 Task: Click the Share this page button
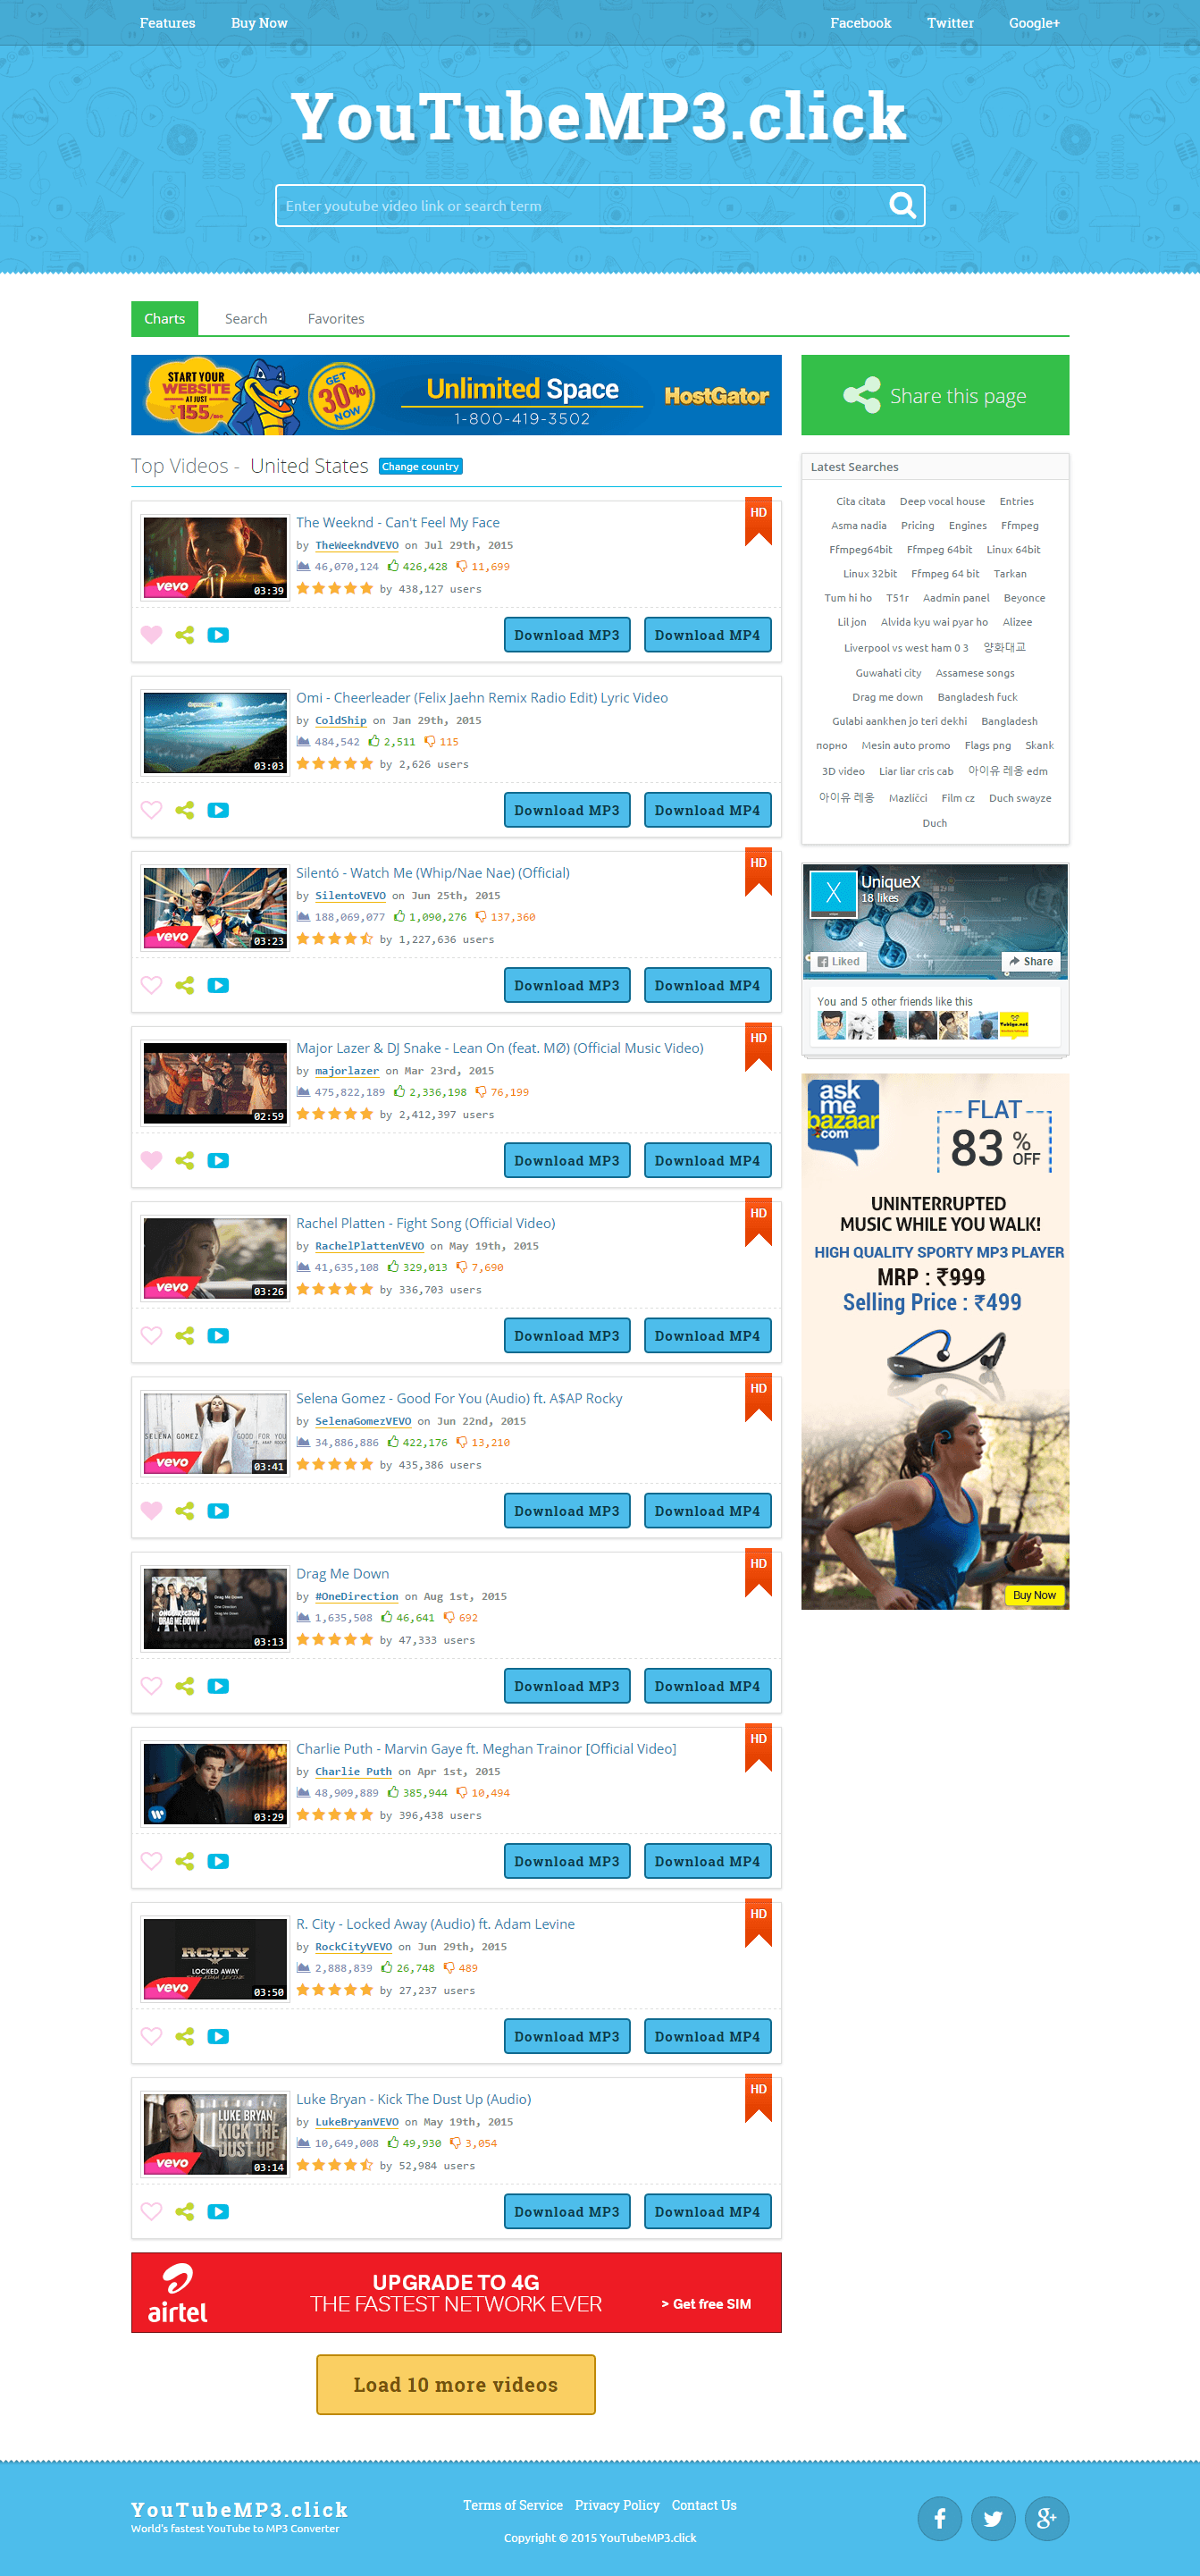935,395
